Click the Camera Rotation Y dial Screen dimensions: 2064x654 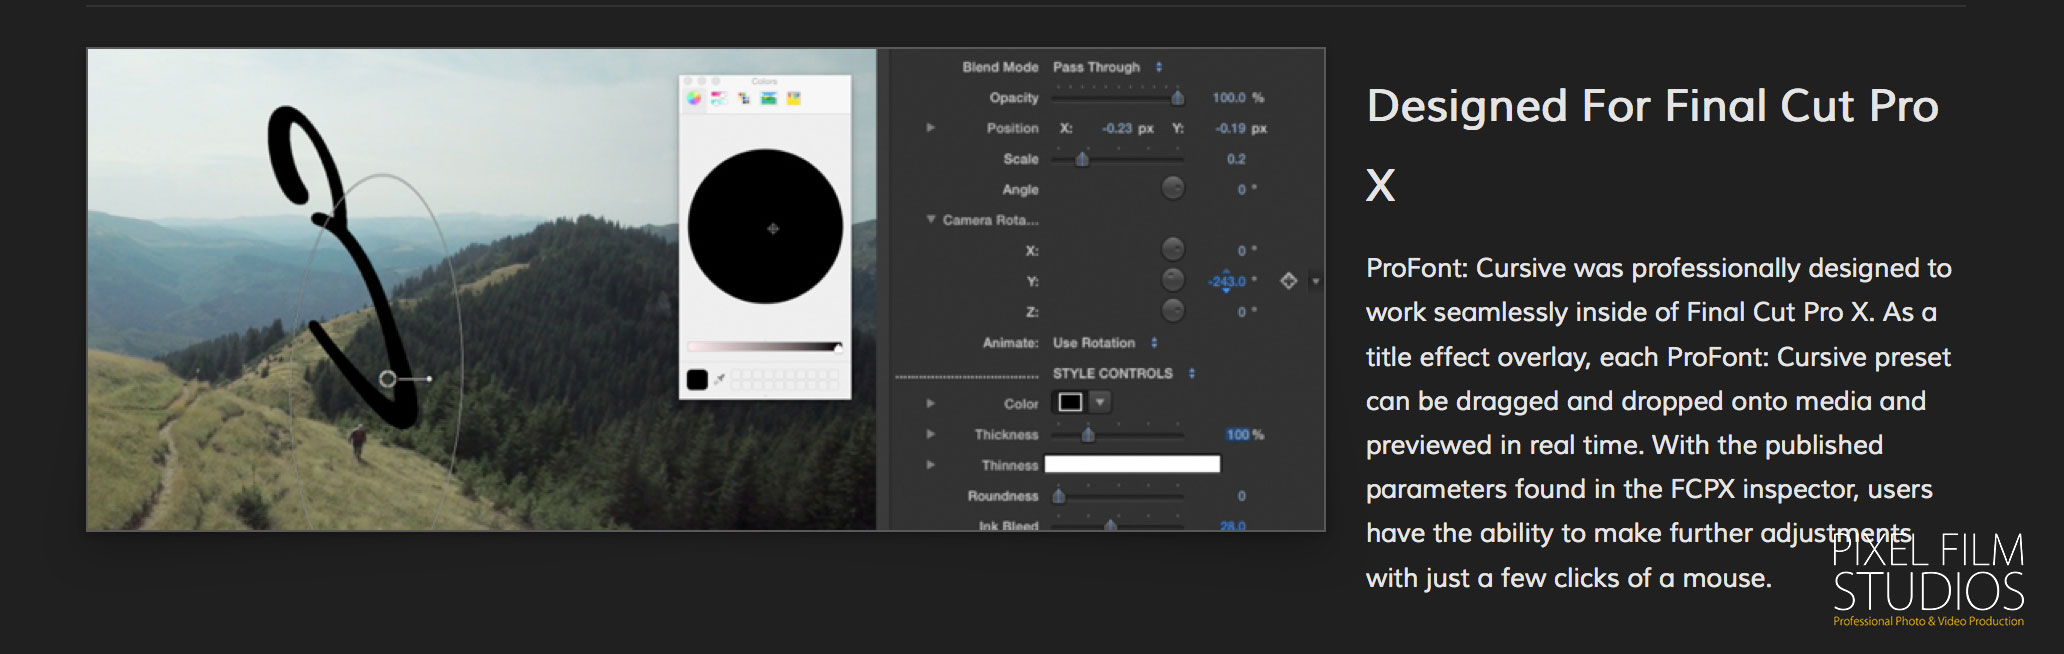1173,280
